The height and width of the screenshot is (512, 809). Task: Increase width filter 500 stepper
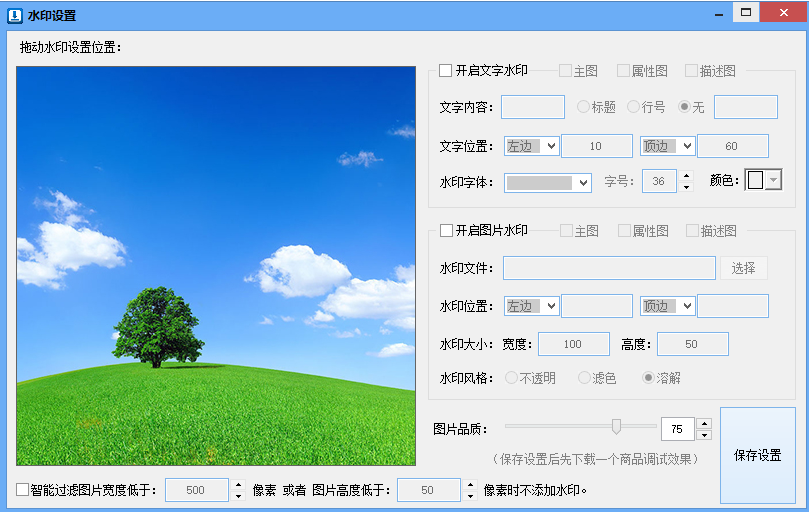(238, 485)
